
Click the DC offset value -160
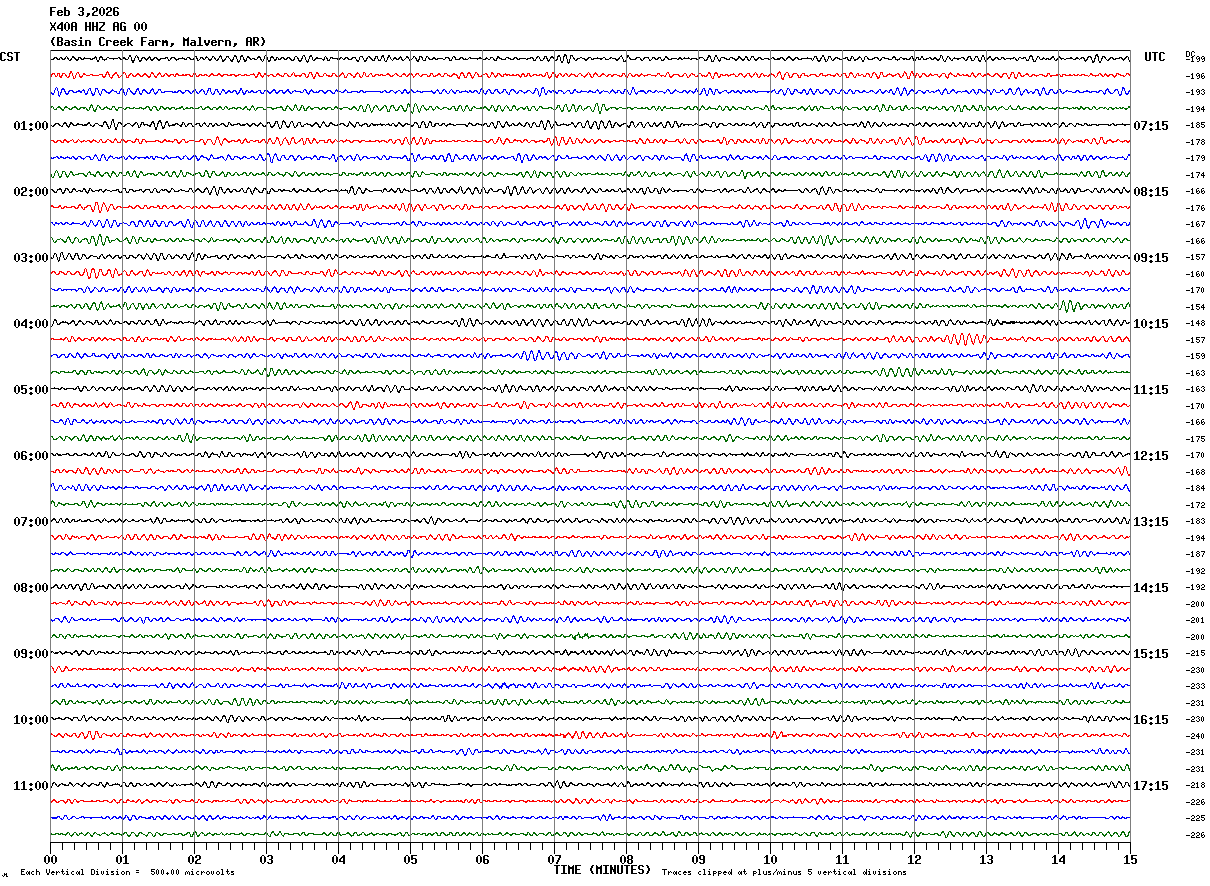pyautogui.click(x=1195, y=274)
